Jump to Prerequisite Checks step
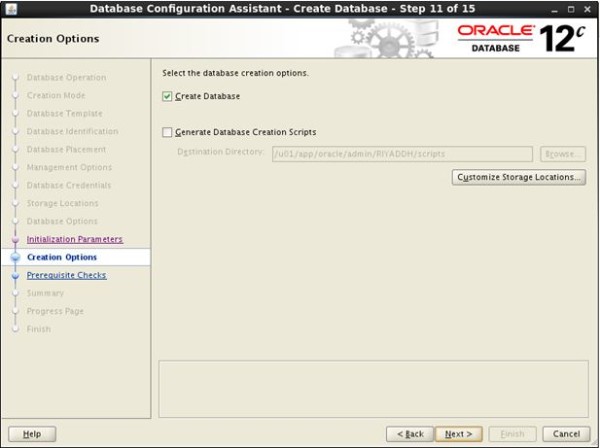Screen dimensions: 600x448 coord(67,275)
